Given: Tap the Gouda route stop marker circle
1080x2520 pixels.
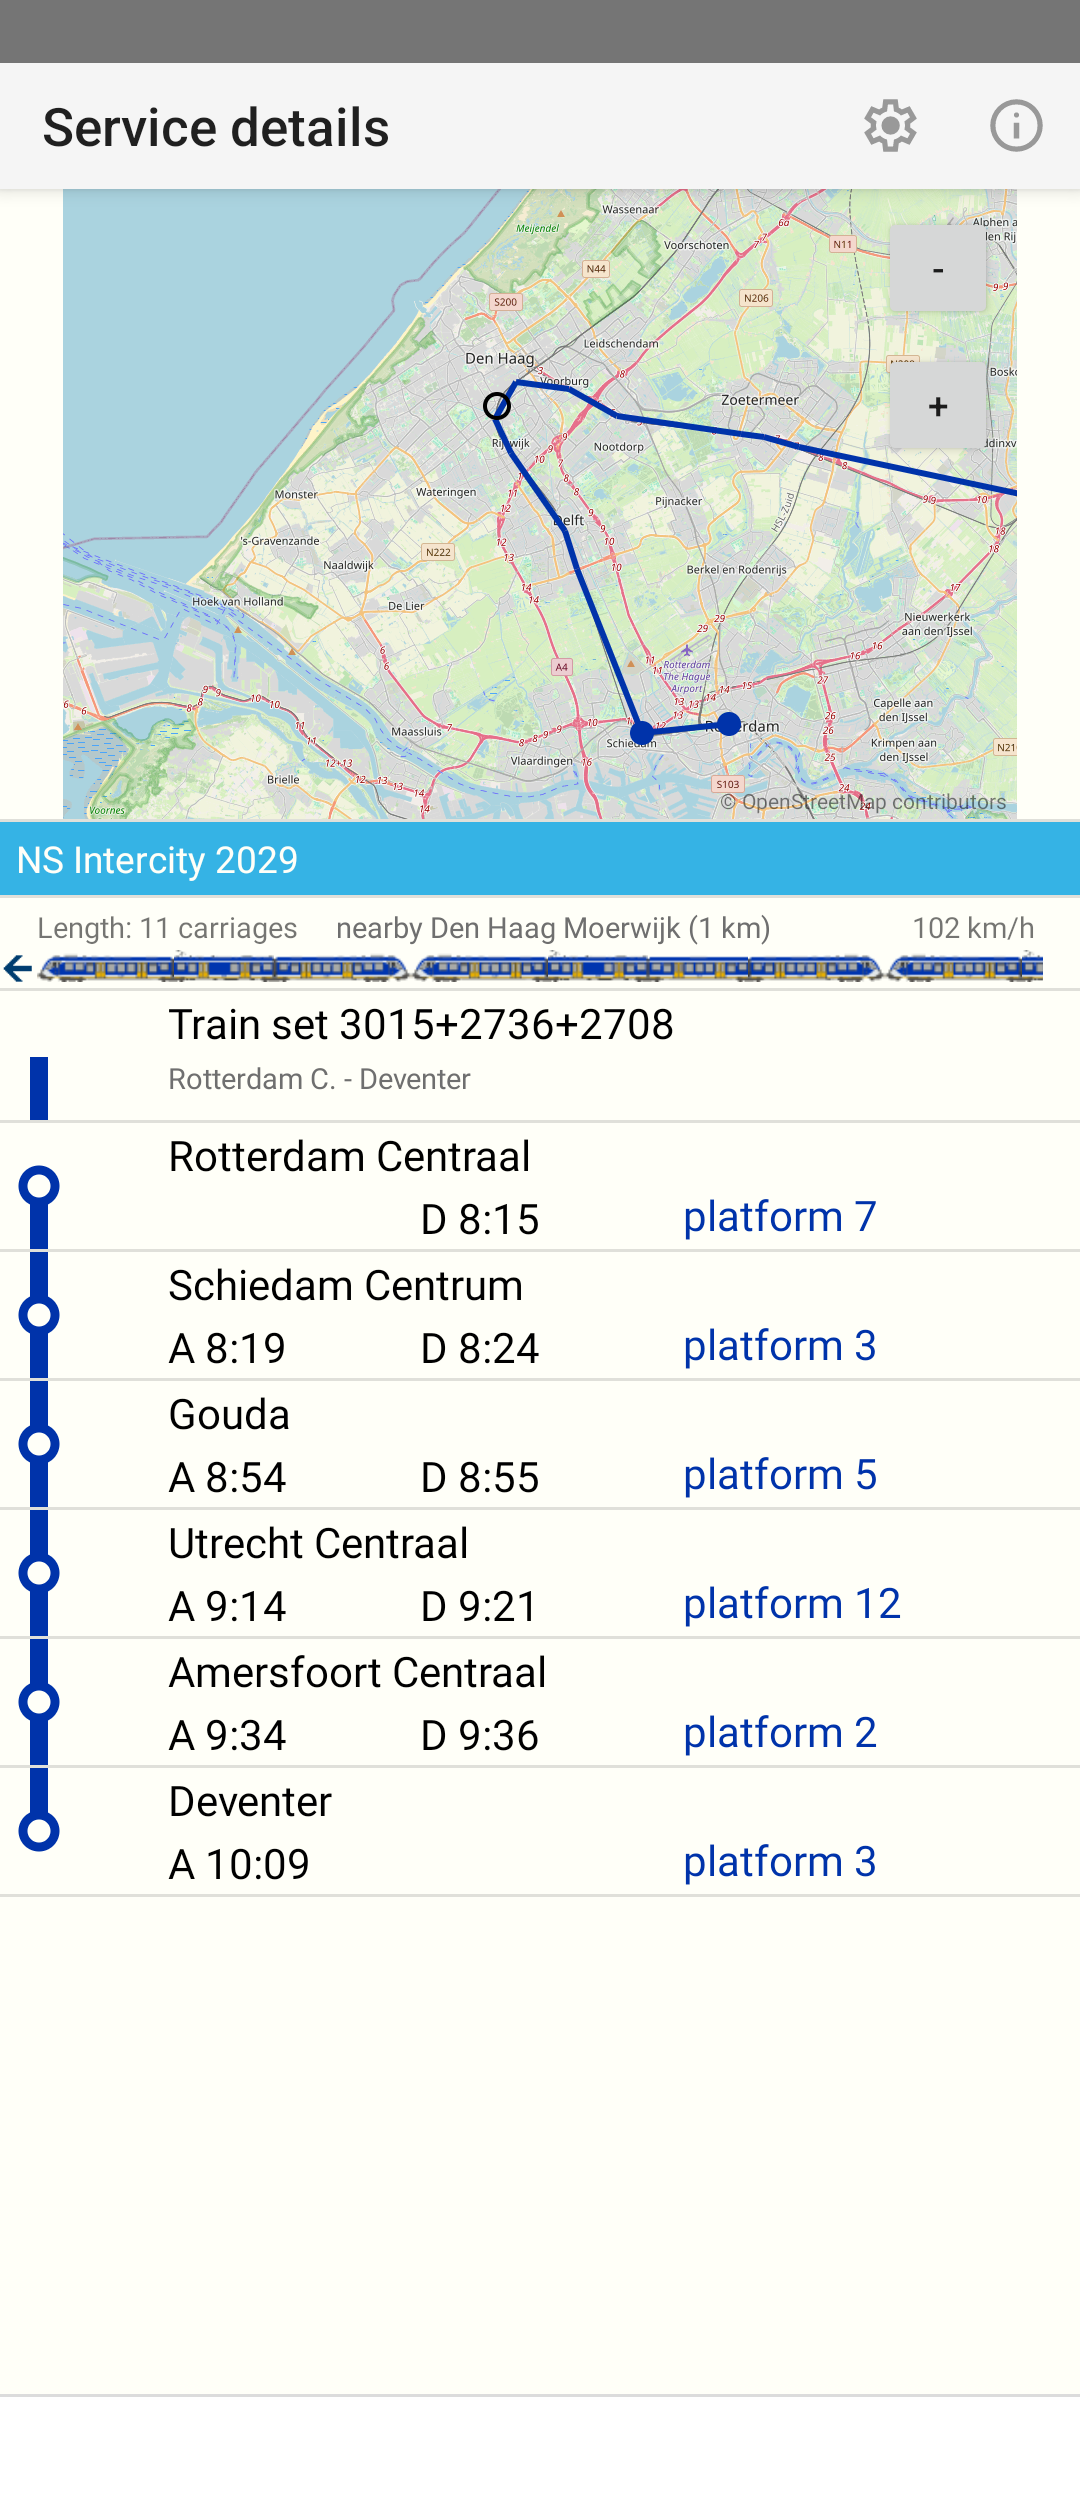Looking at the screenshot, I should coord(39,1444).
